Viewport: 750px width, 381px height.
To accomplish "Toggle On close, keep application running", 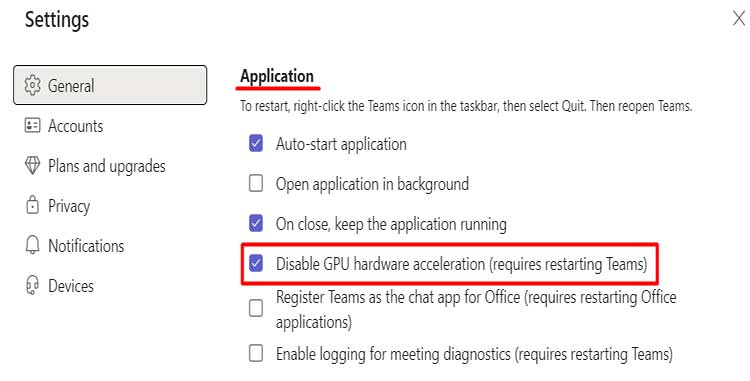I will 256,223.
